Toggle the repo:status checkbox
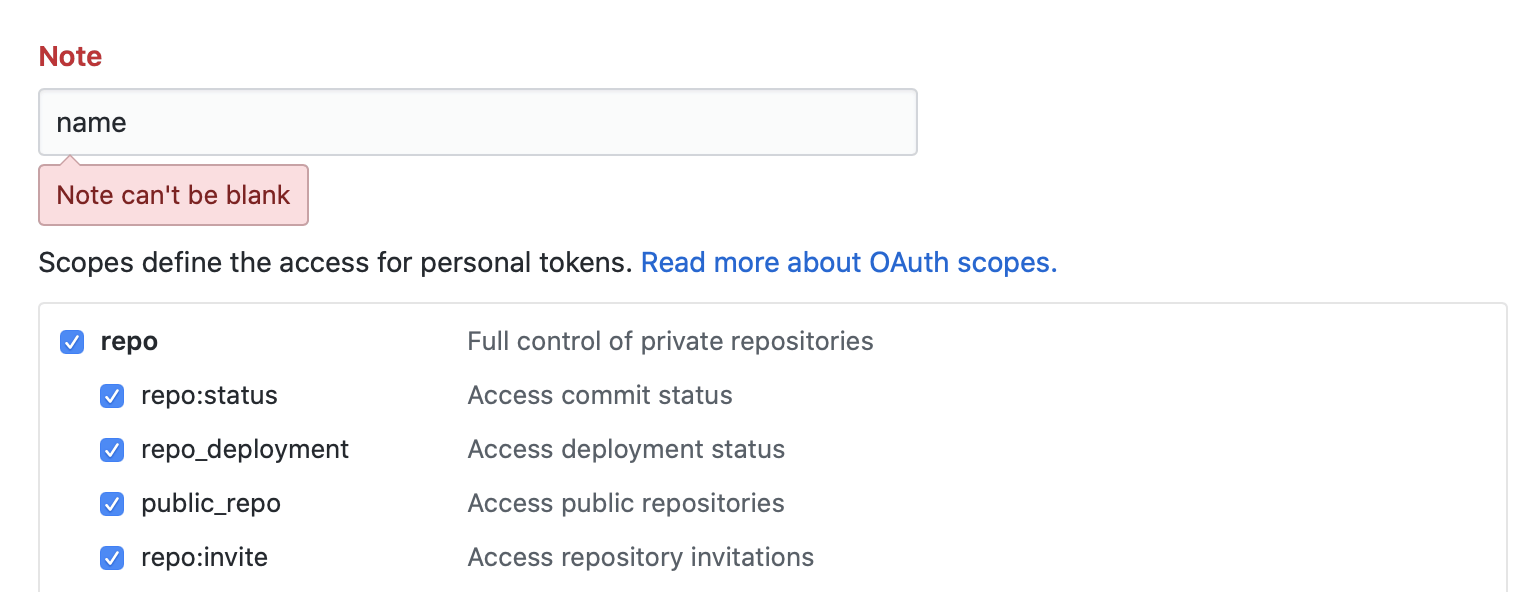This screenshot has width=1530, height=592. click(112, 396)
